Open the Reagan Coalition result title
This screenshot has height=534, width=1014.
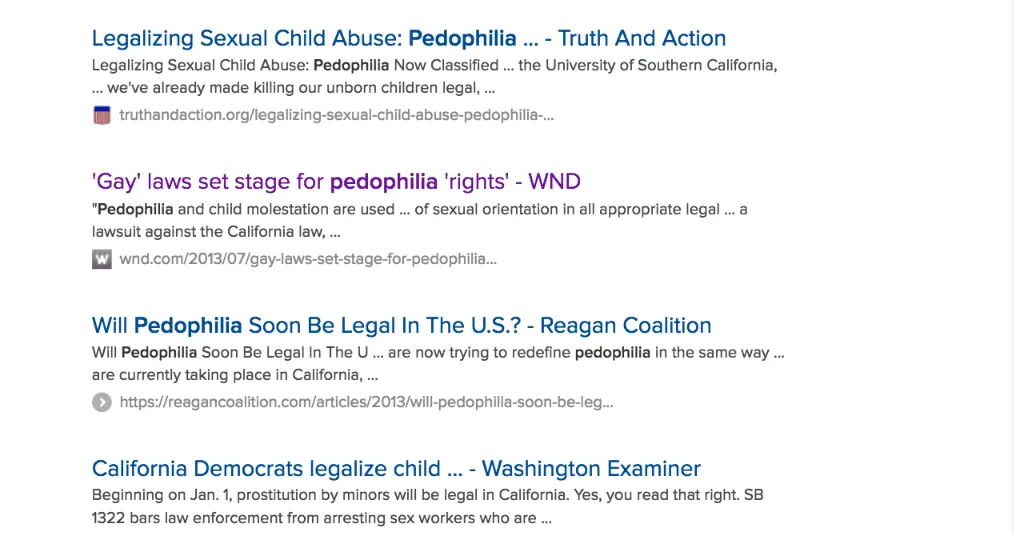401,325
